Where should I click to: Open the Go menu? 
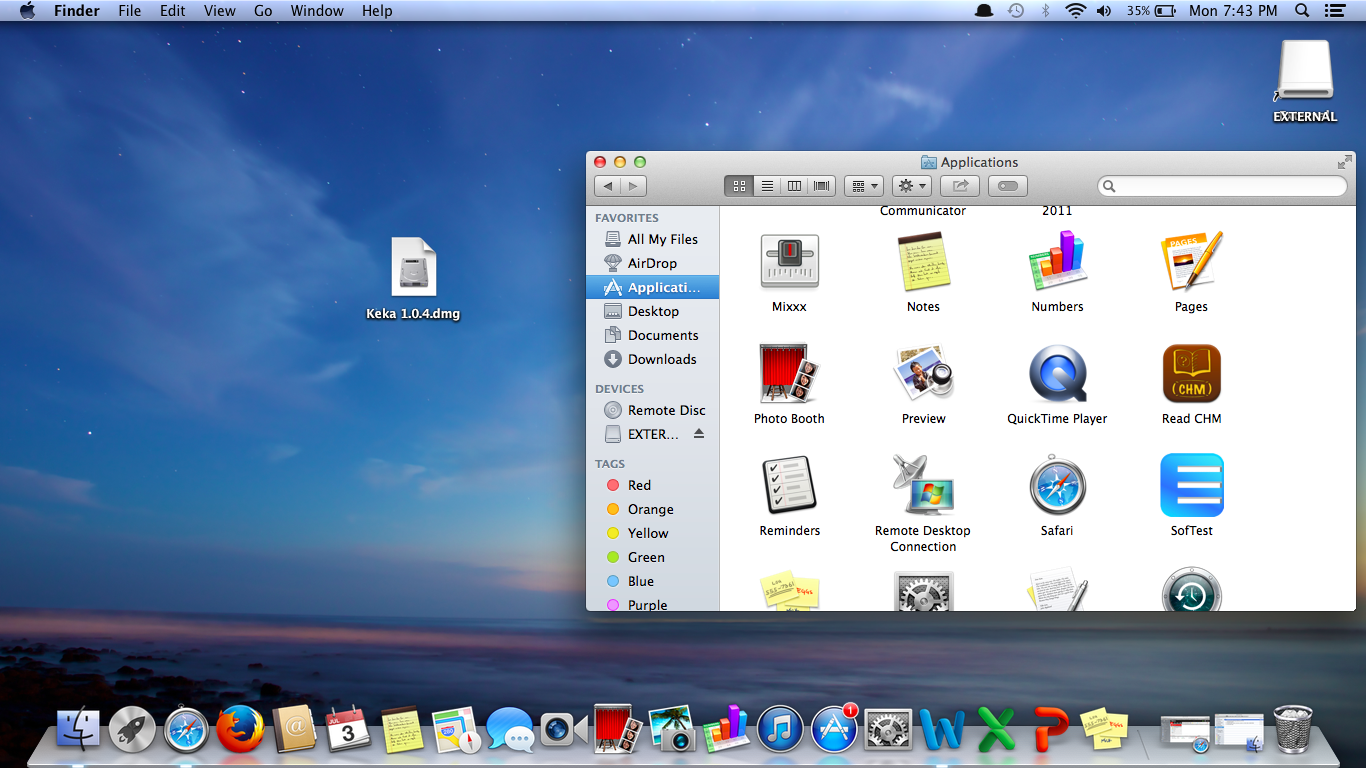click(263, 11)
